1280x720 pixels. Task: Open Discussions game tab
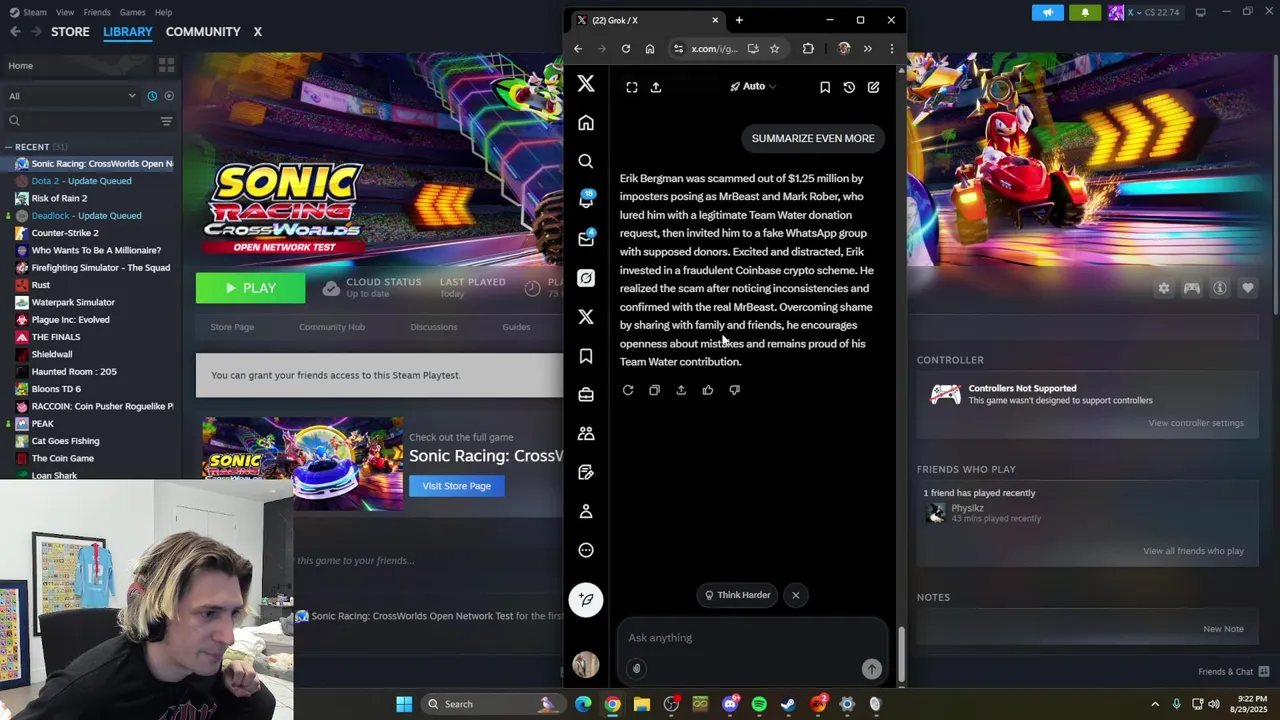433,327
